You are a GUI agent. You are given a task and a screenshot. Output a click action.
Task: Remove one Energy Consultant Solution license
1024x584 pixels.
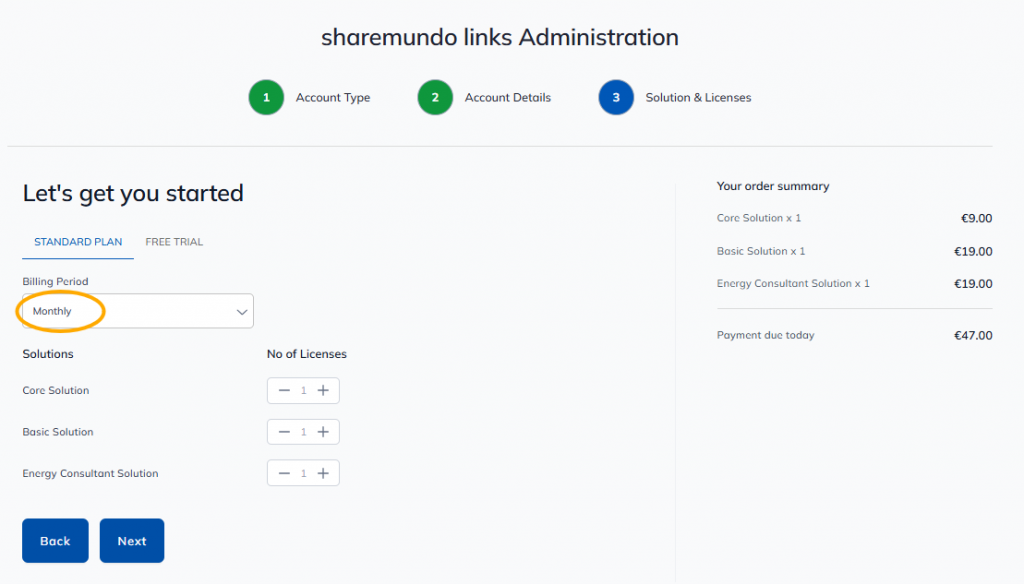coord(284,473)
